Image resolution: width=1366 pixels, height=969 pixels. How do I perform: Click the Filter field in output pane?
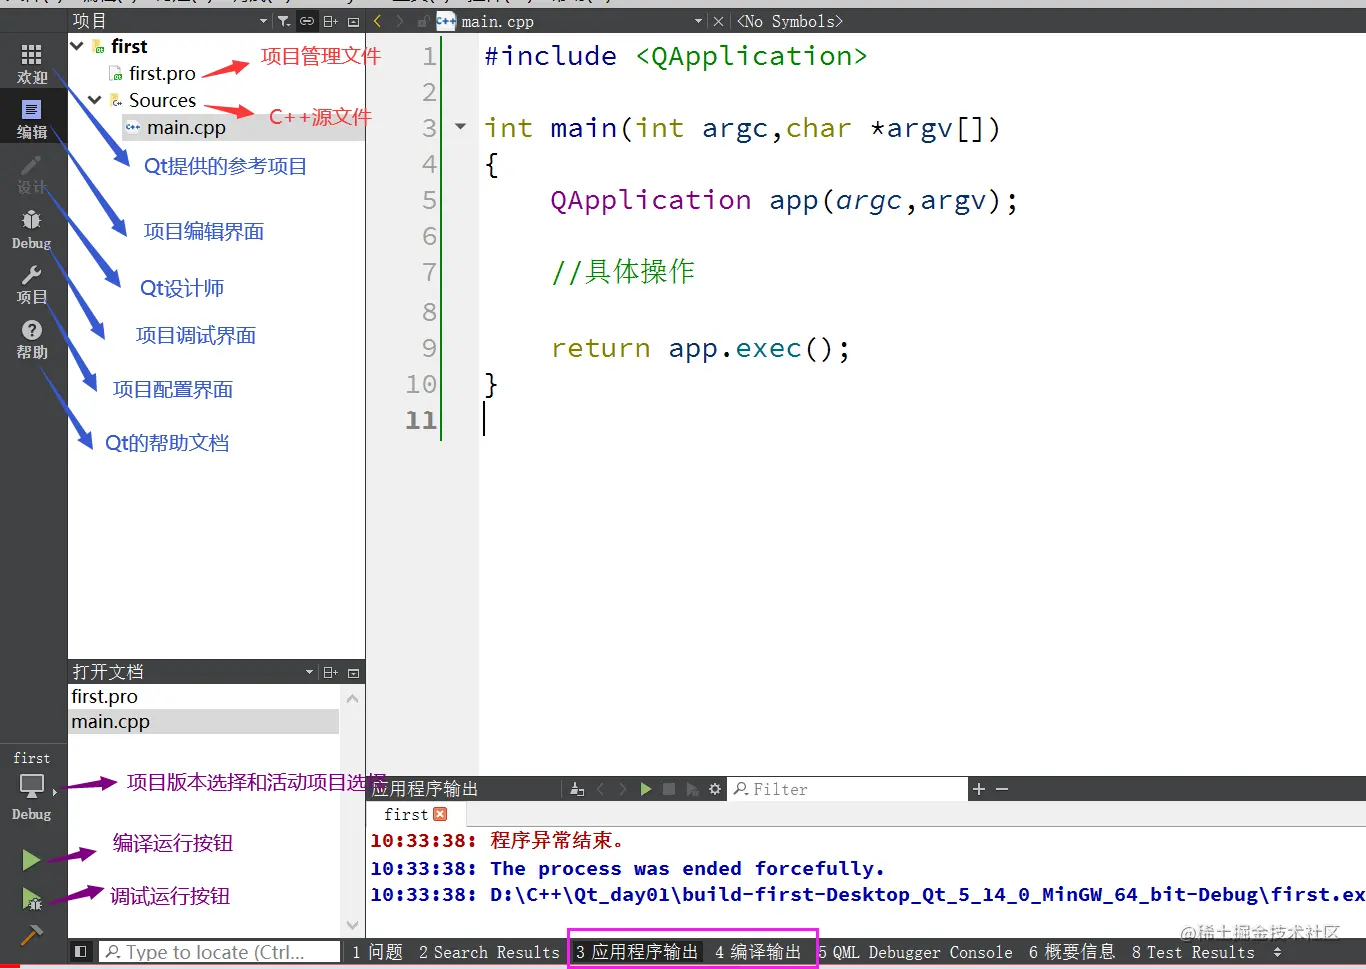click(x=848, y=789)
